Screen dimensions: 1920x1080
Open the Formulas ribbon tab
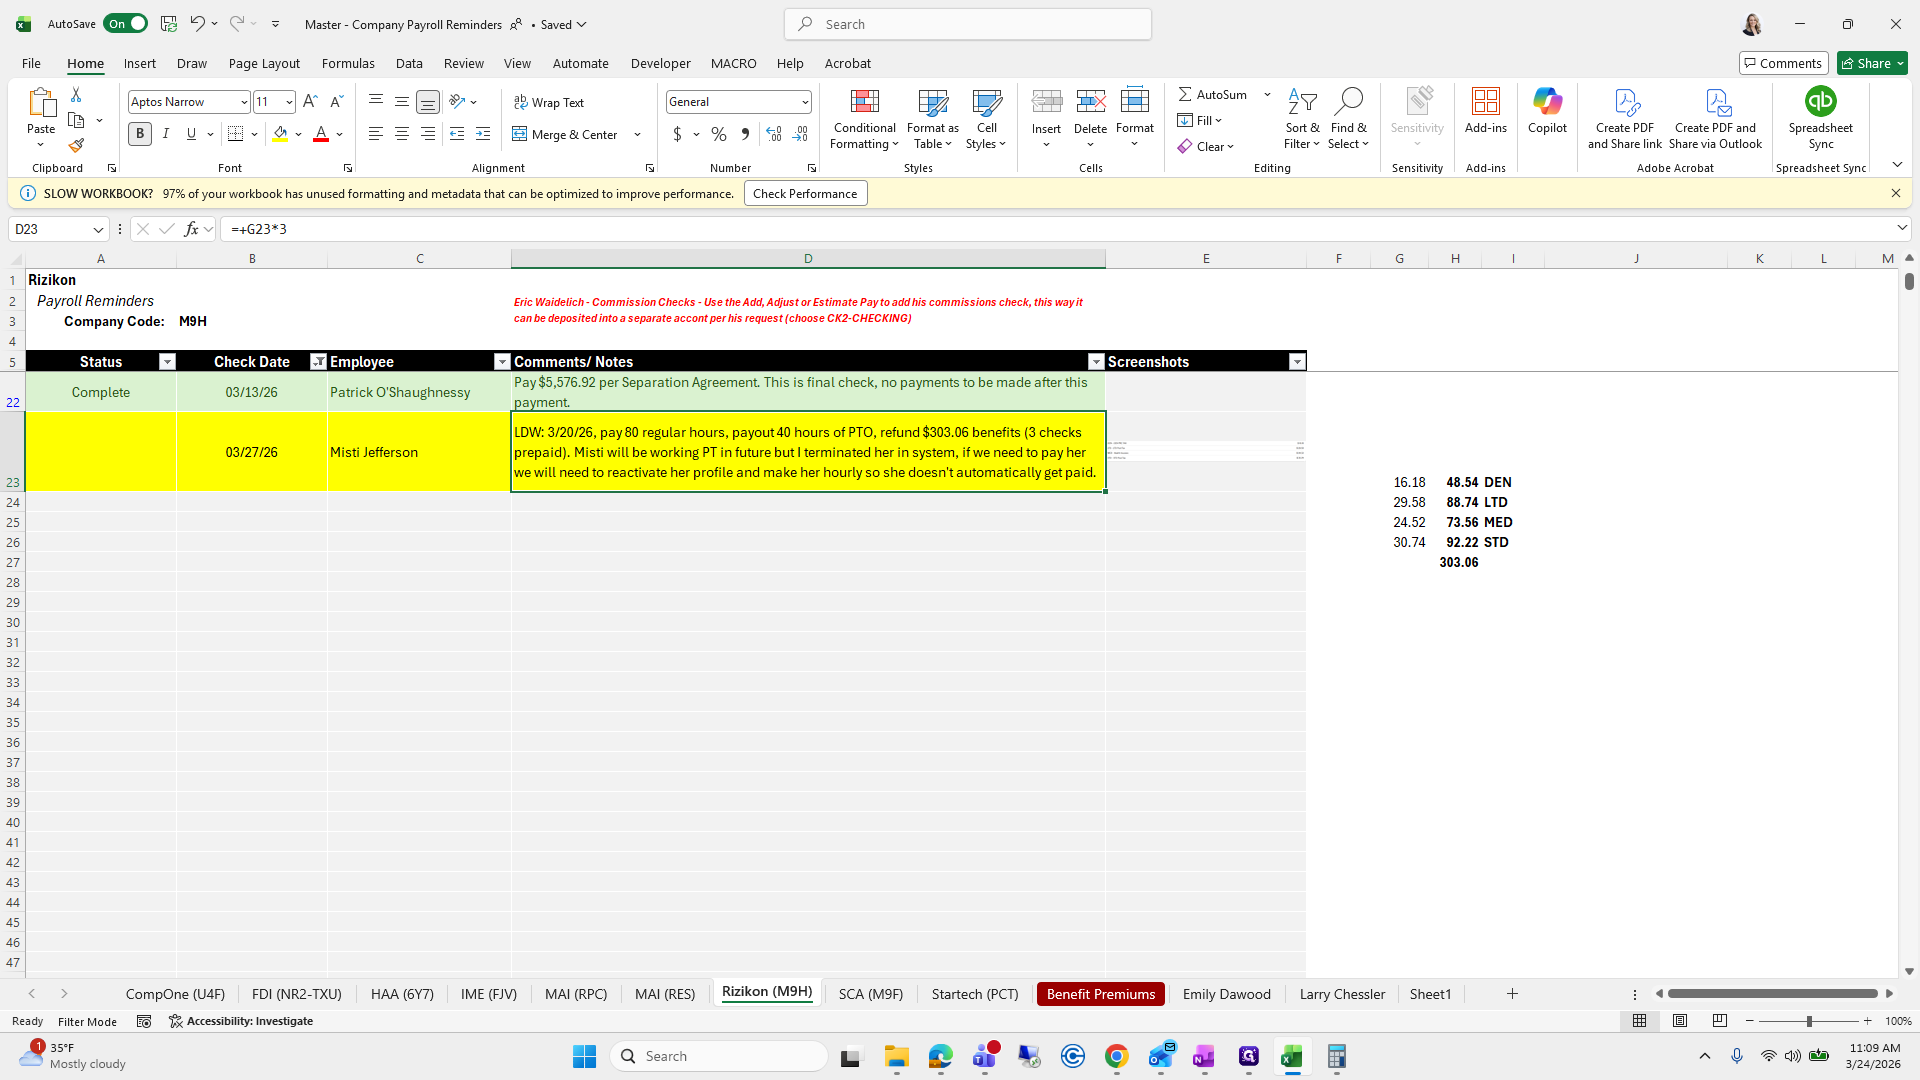click(348, 63)
